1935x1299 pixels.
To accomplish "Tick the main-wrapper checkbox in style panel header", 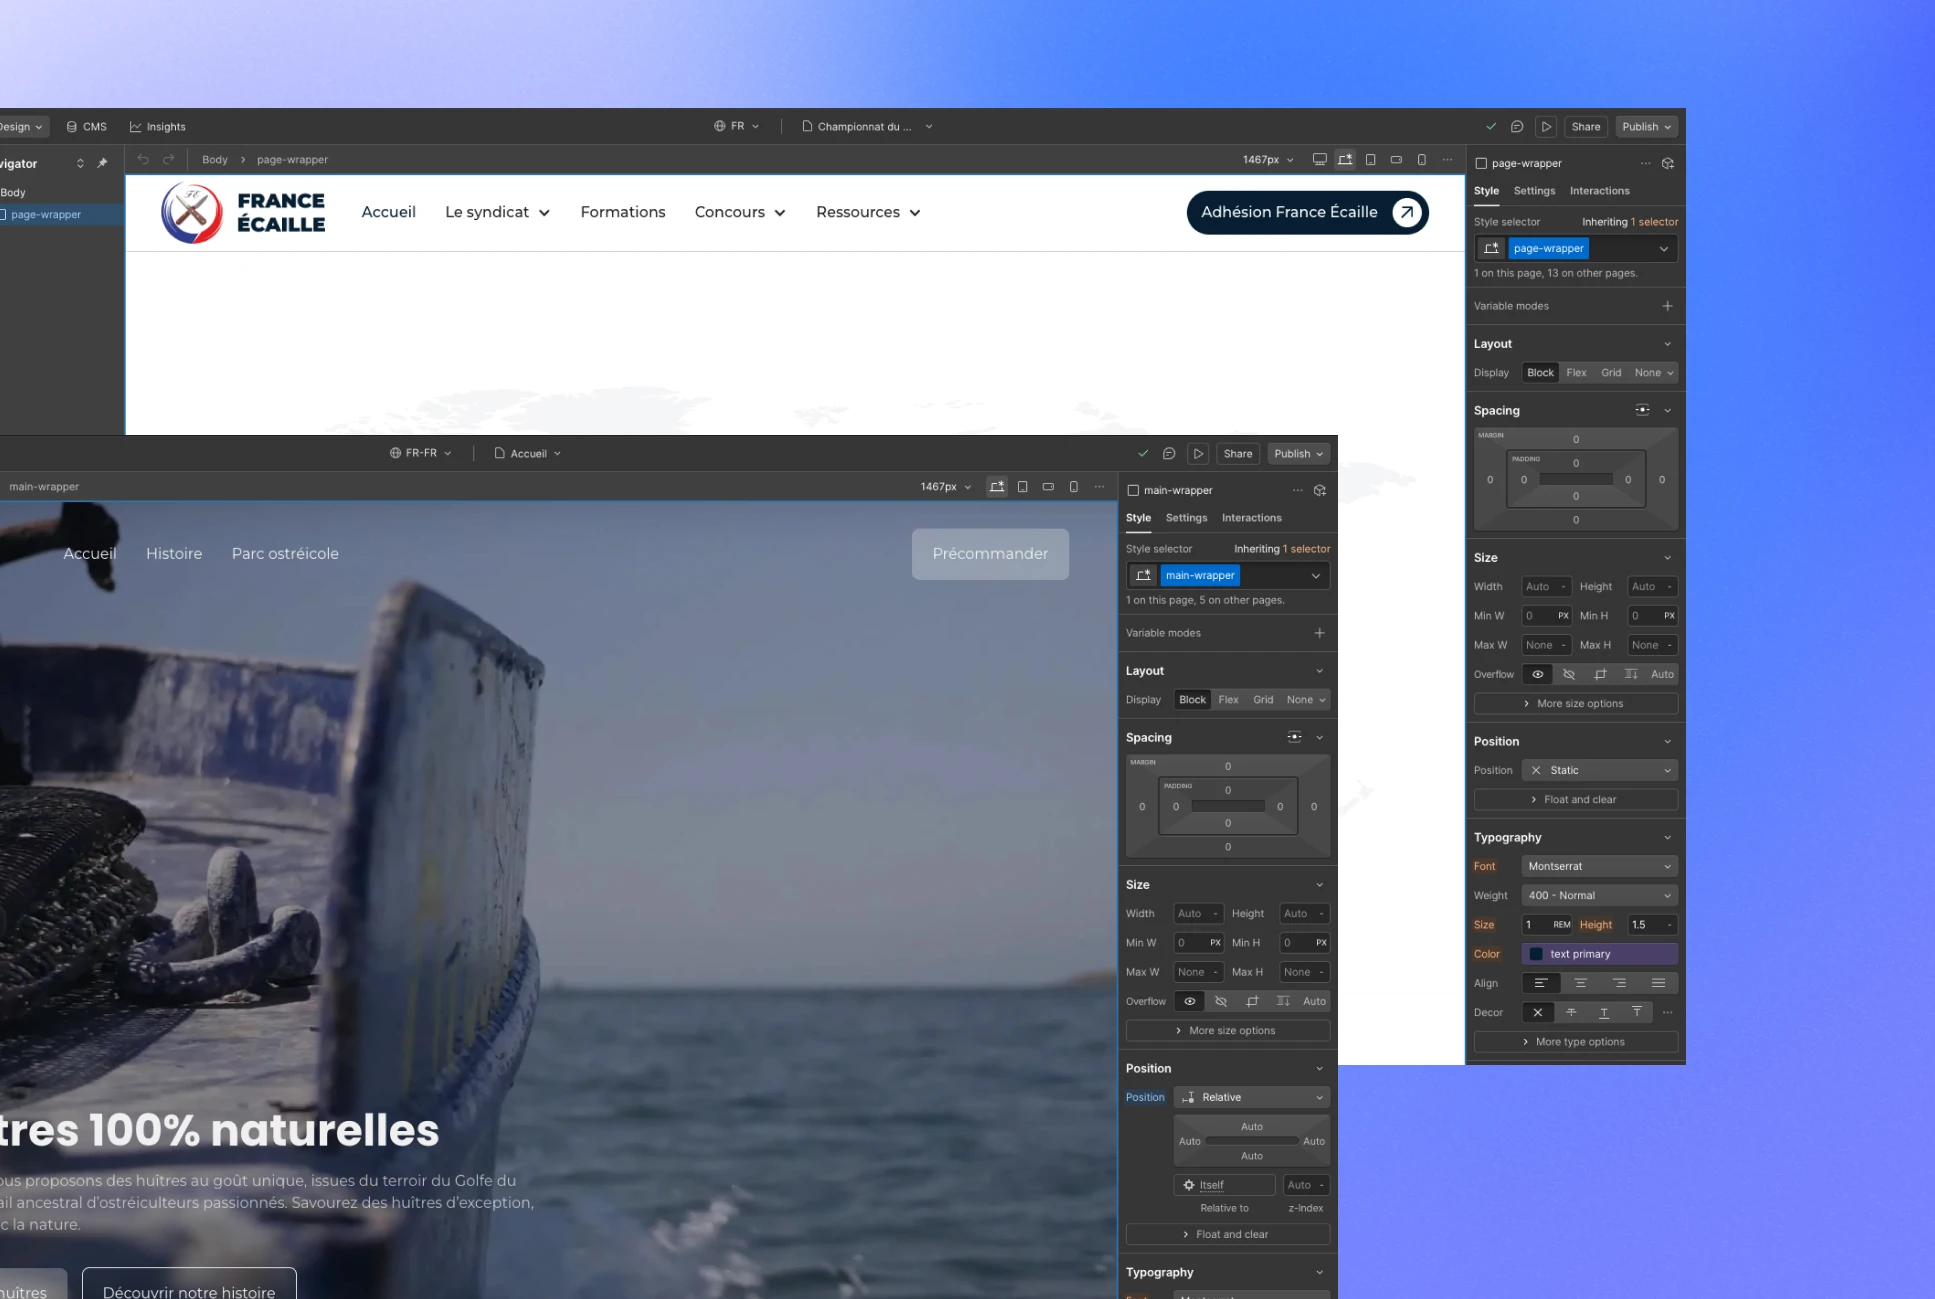I will (x=1133, y=490).
